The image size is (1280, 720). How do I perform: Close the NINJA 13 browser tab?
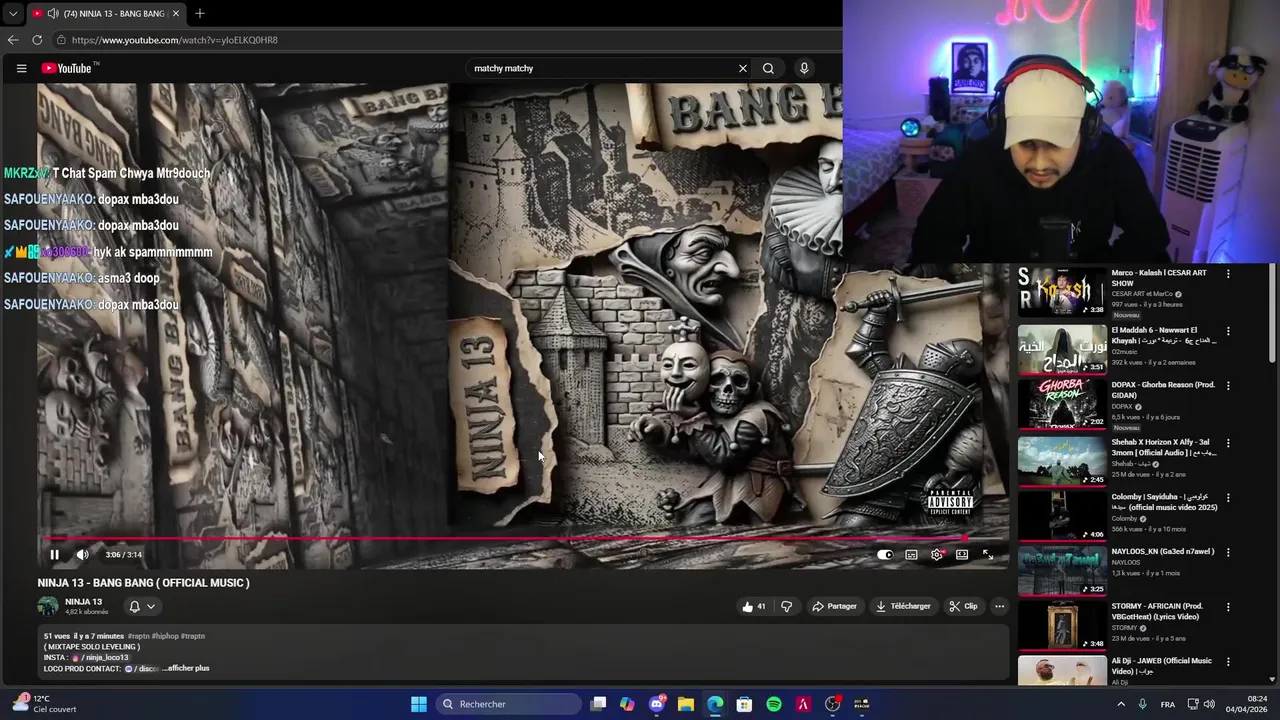175,13
